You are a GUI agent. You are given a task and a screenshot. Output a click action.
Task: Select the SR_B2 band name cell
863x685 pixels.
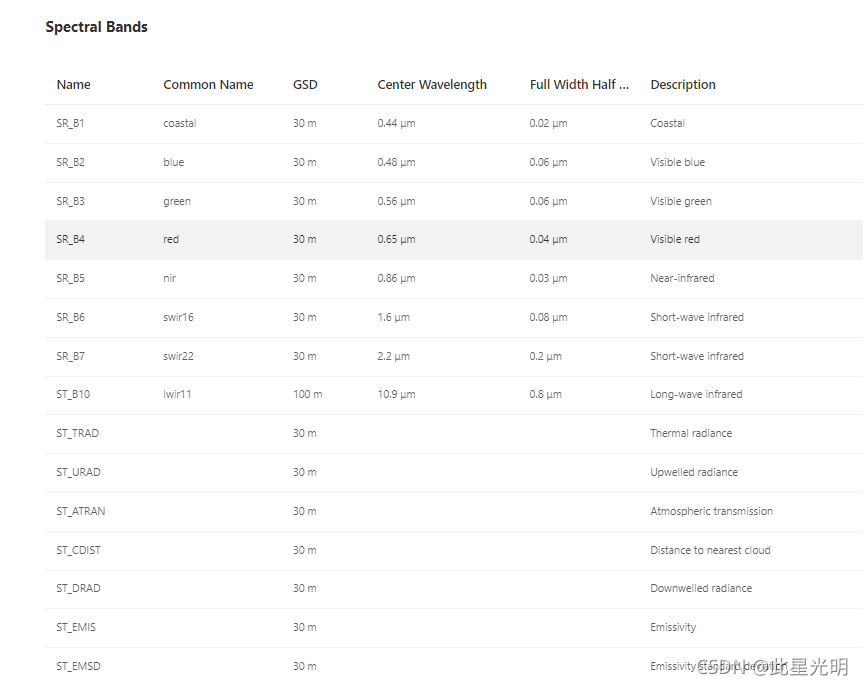[70, 162]
